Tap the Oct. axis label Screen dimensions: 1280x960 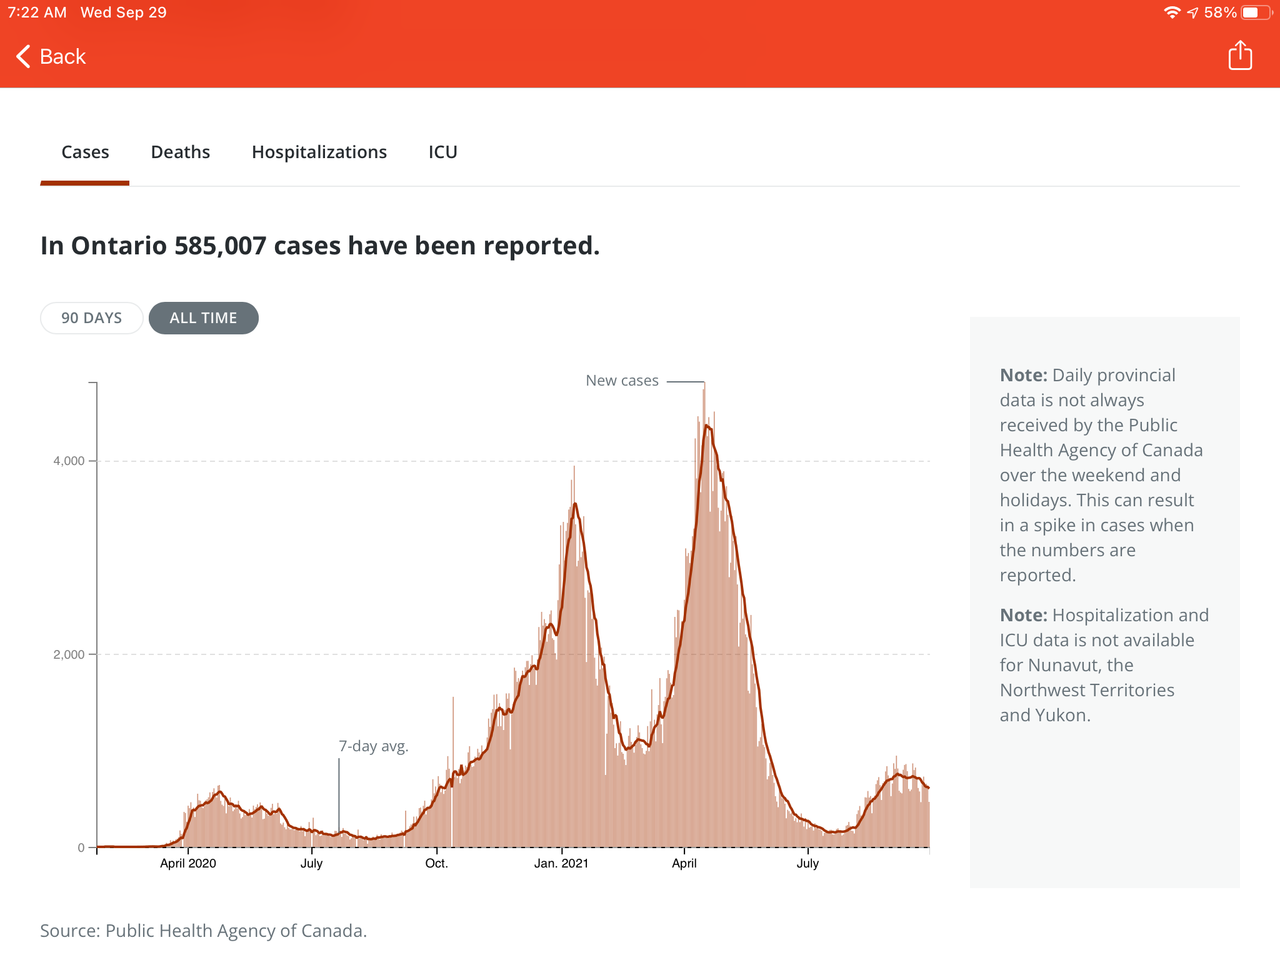436,863
